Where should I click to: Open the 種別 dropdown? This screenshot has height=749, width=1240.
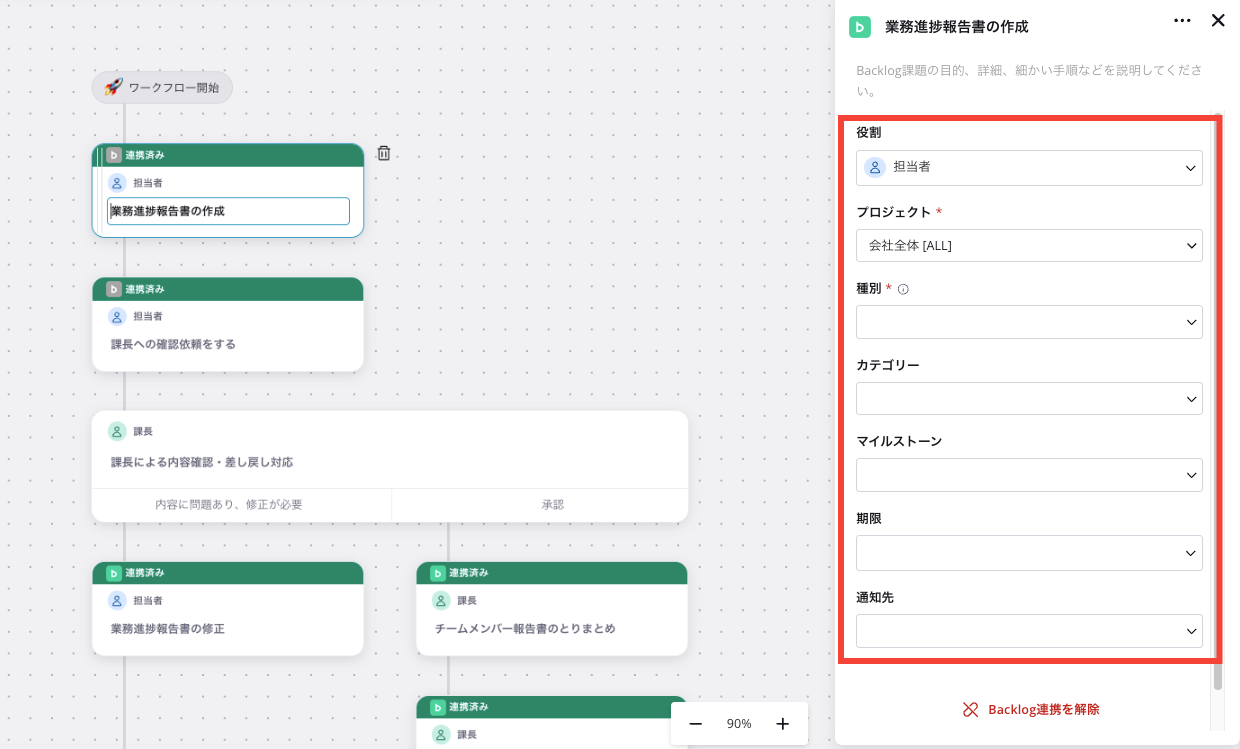click(1029, 322)
